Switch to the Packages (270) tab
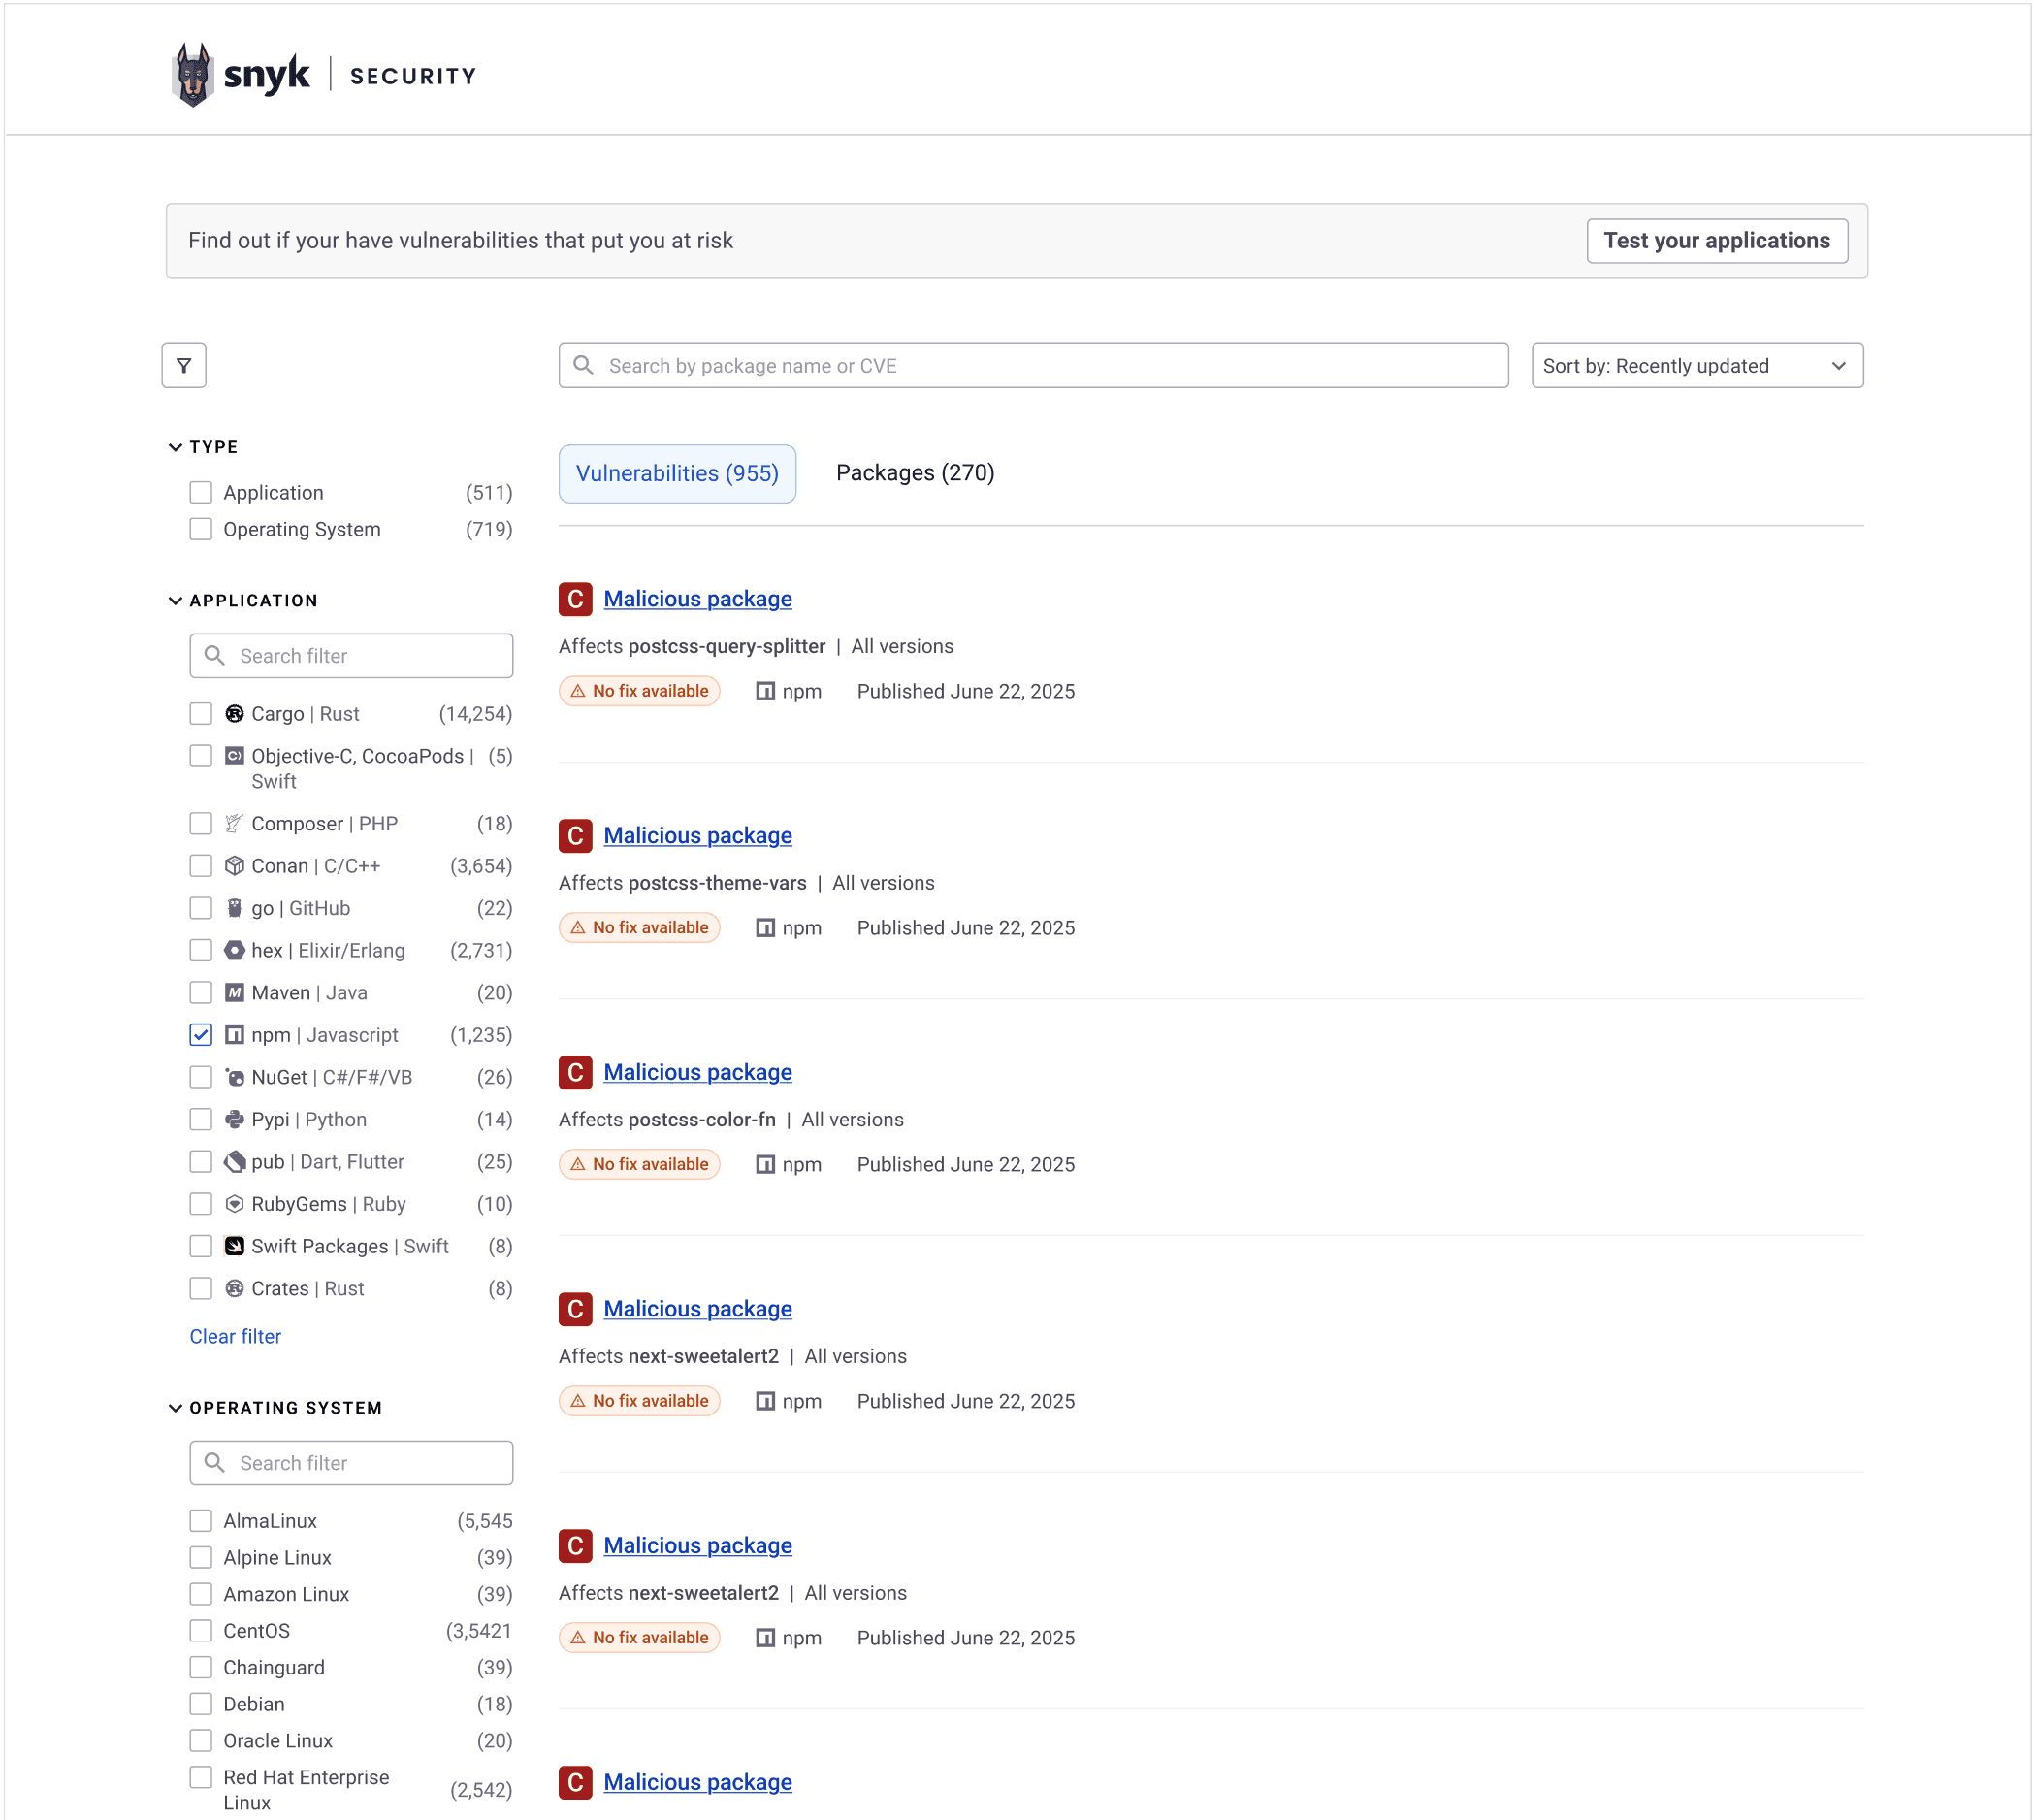 (916, 473)
